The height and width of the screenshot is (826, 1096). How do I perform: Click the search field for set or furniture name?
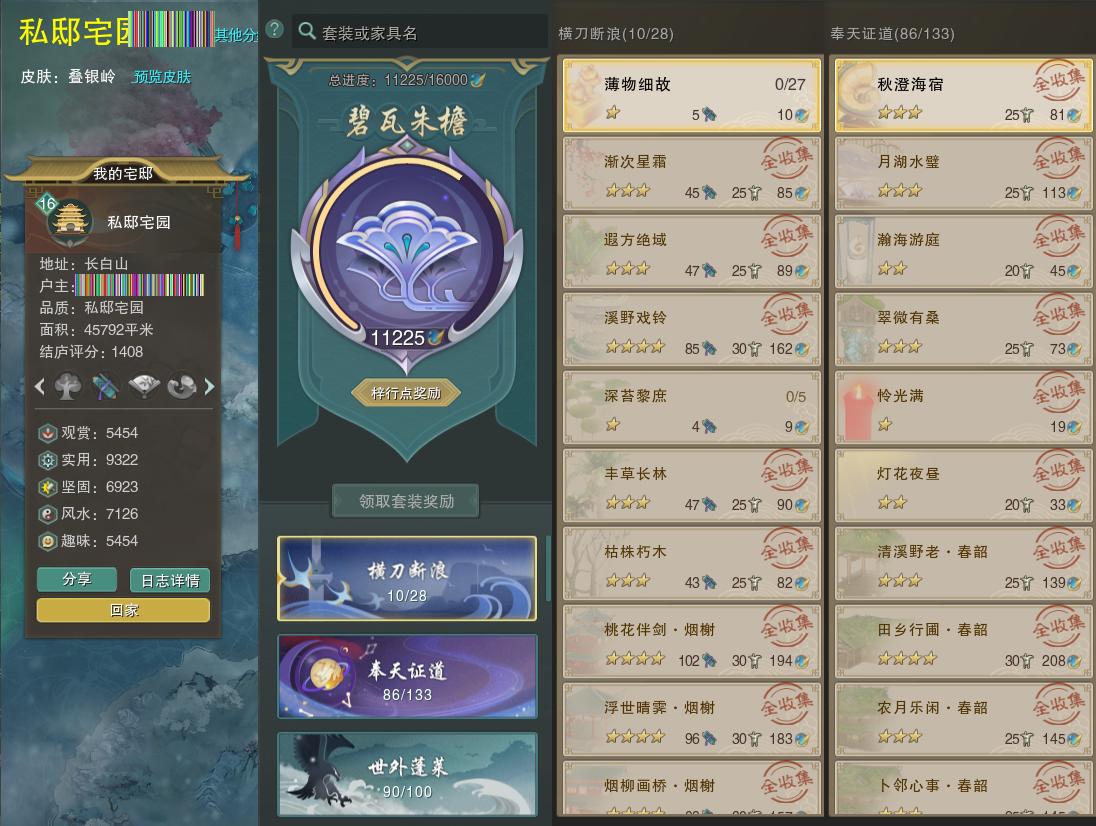point(419,32)
